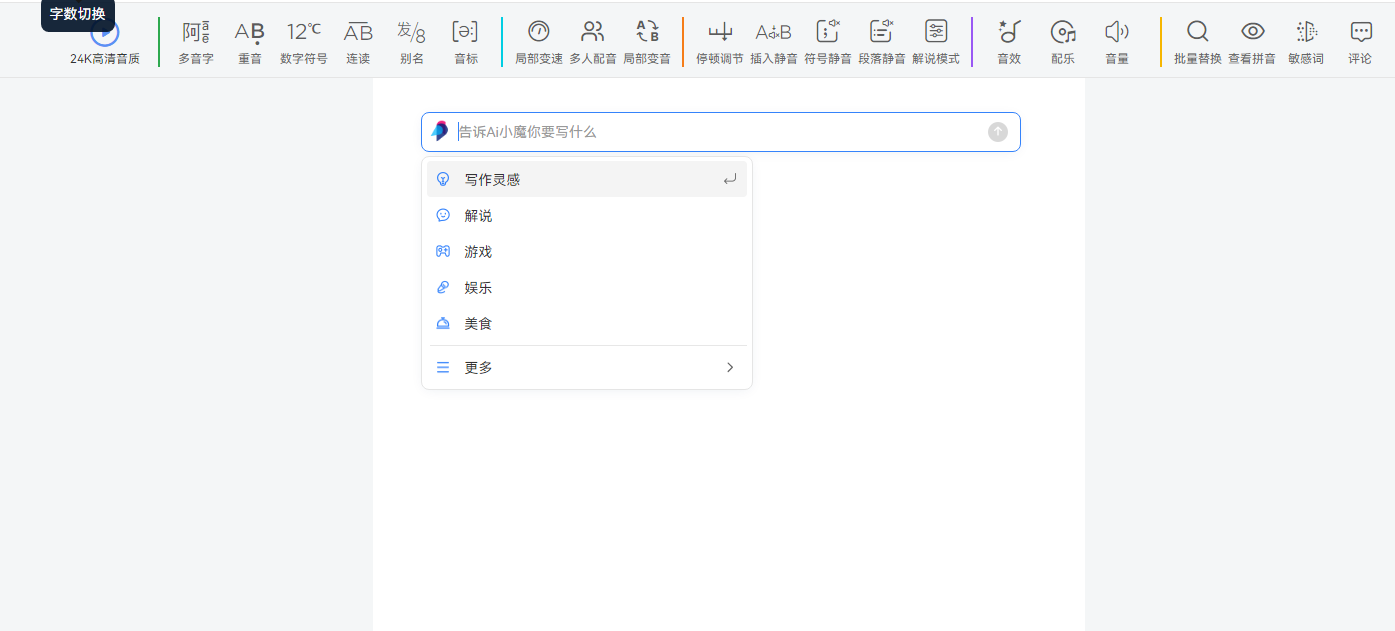Open the 数字符号 number symbol tool
This screenshot has width=1395, height=631.
coord(304,33)
